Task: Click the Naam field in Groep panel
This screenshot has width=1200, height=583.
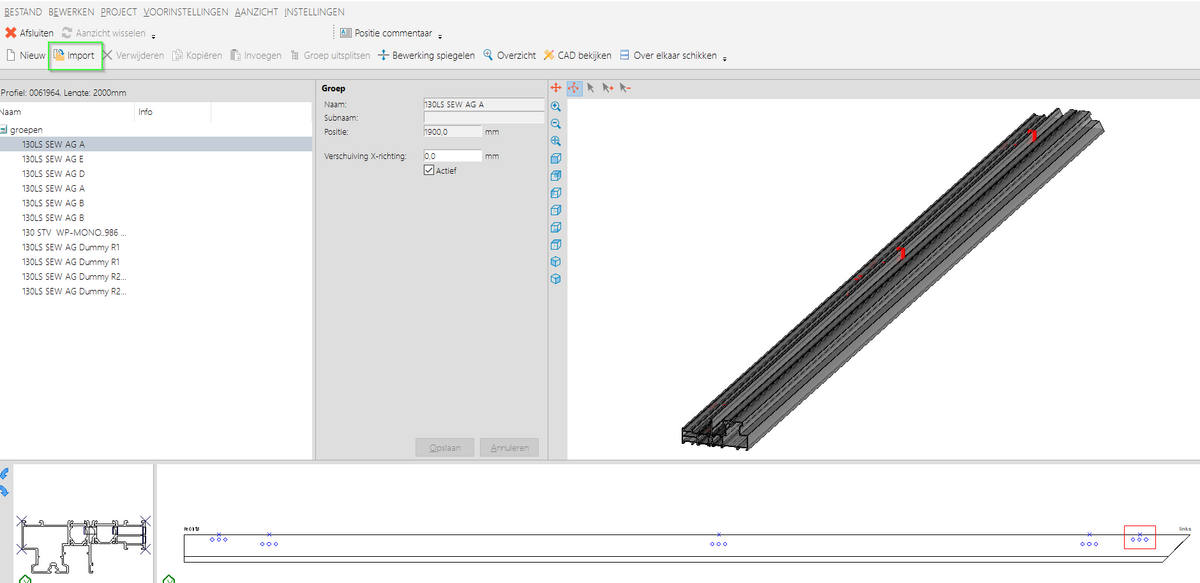Action: tap(484, 104)
